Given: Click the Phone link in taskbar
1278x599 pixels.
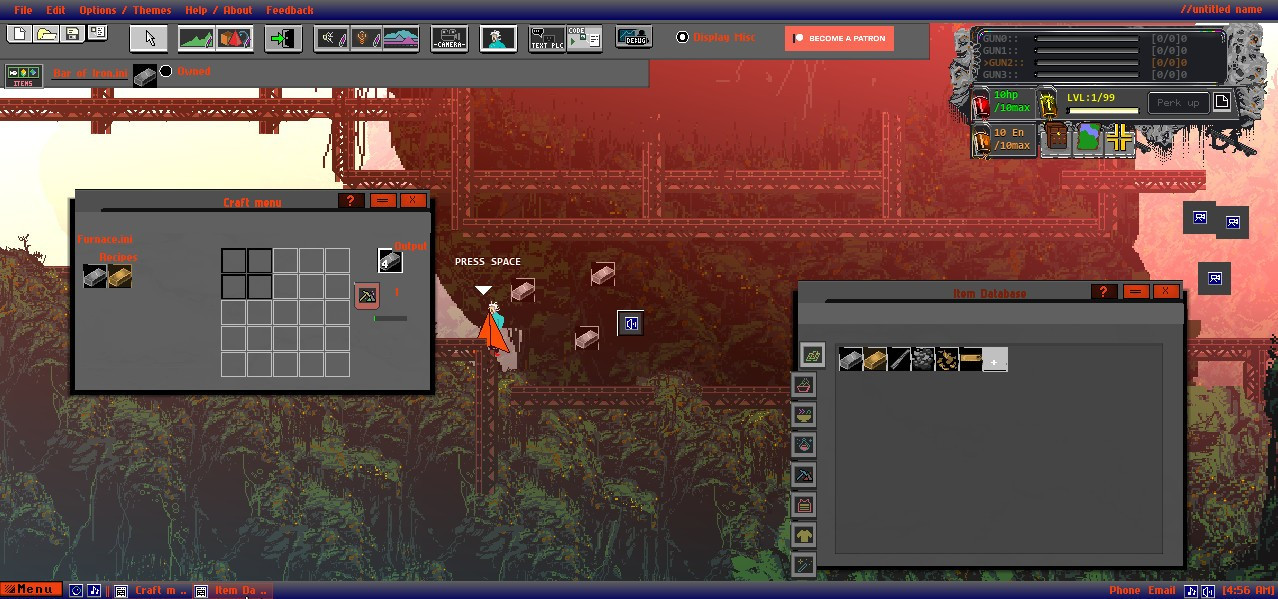Looking at the screenshot, I should click(1125, 590).
